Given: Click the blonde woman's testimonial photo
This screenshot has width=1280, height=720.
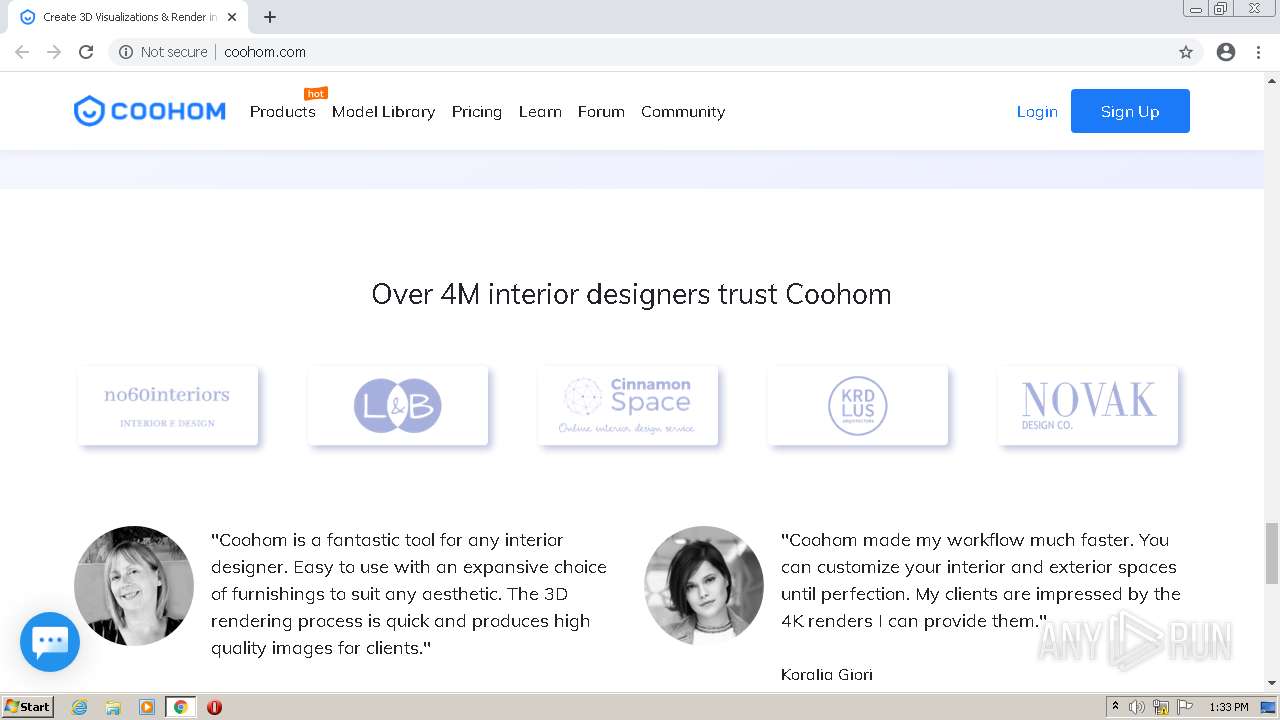Looking at the screenshot, I should click(134, 586).
